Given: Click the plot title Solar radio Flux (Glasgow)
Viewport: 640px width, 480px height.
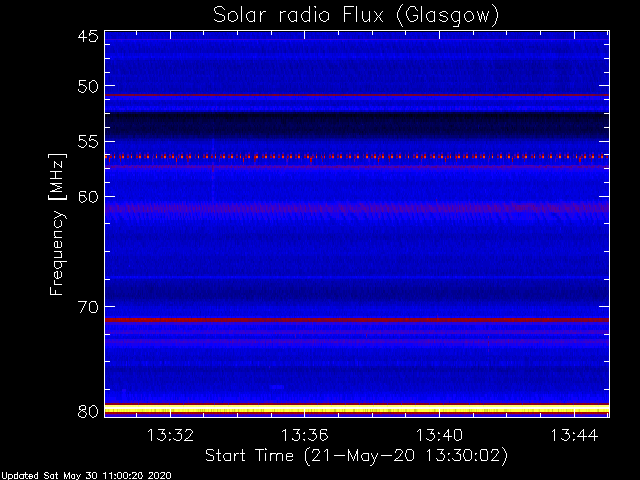Looking at the screenshot, I should click(356, 16).
